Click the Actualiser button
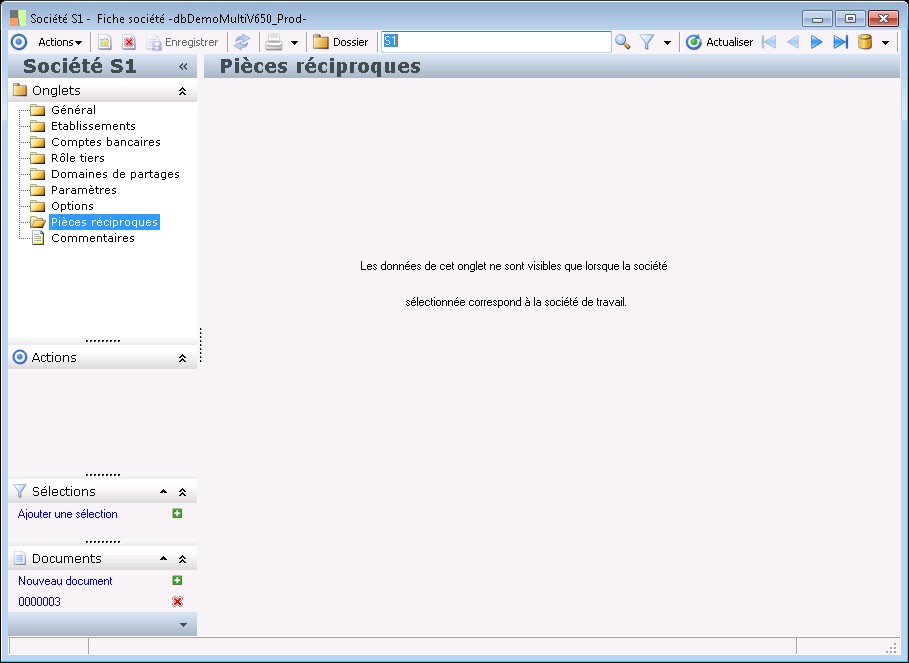 point(719,42)
